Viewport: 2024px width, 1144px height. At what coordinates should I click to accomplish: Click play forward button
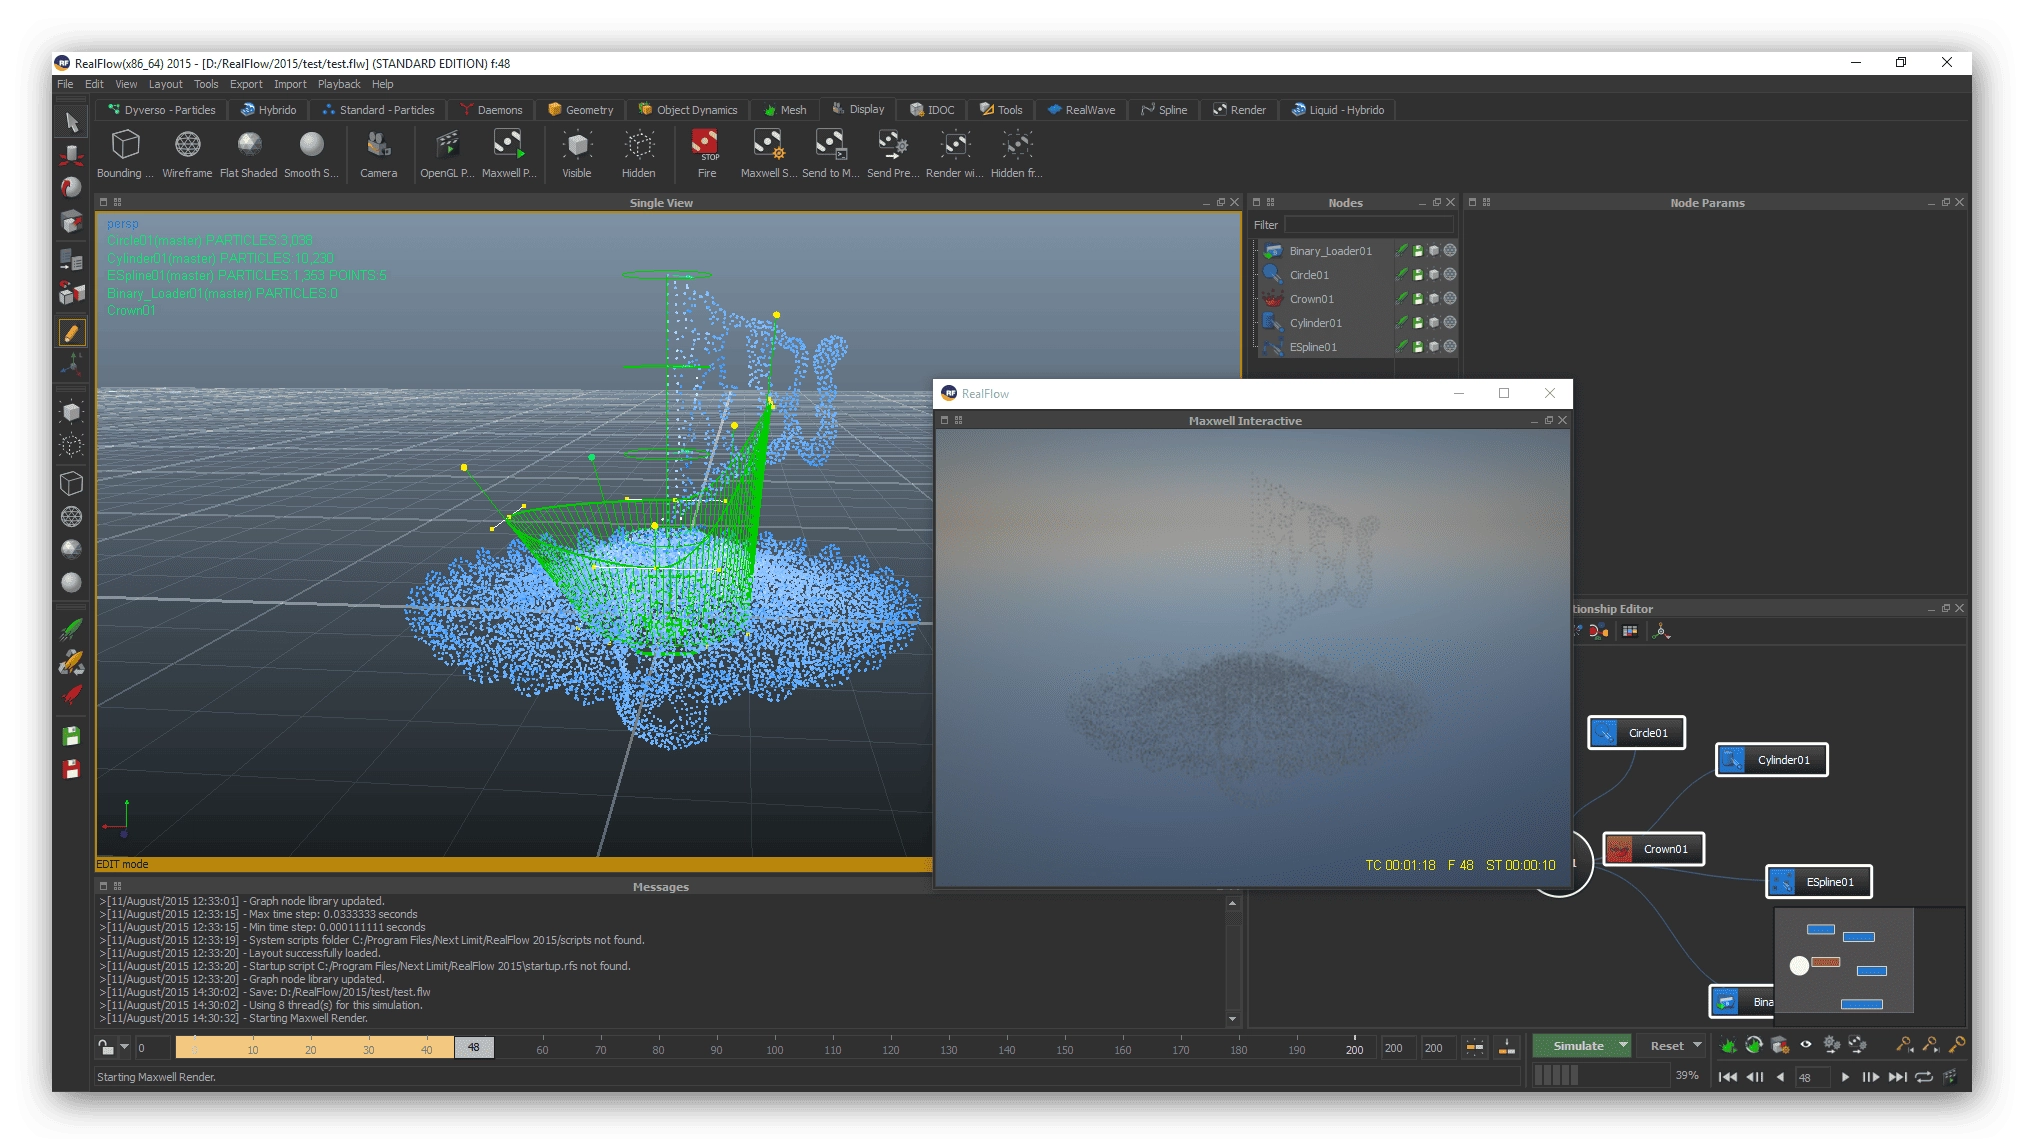[x=1845, y=1077]
